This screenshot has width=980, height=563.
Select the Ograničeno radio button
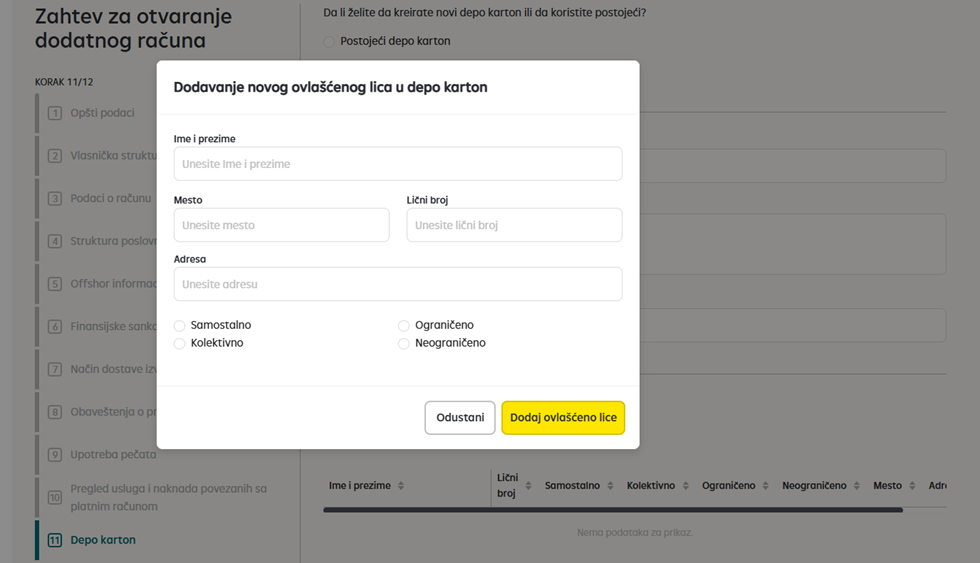404,326
